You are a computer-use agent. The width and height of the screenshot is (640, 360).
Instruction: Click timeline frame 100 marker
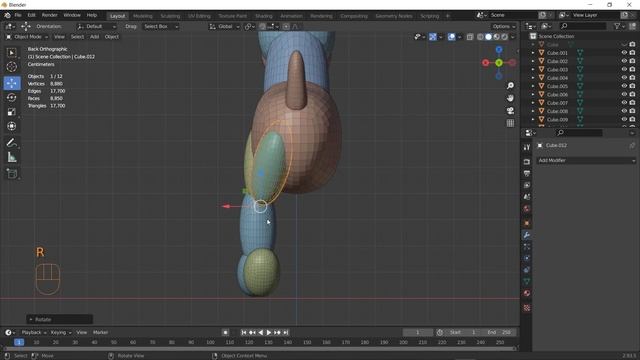pos(210,342)
